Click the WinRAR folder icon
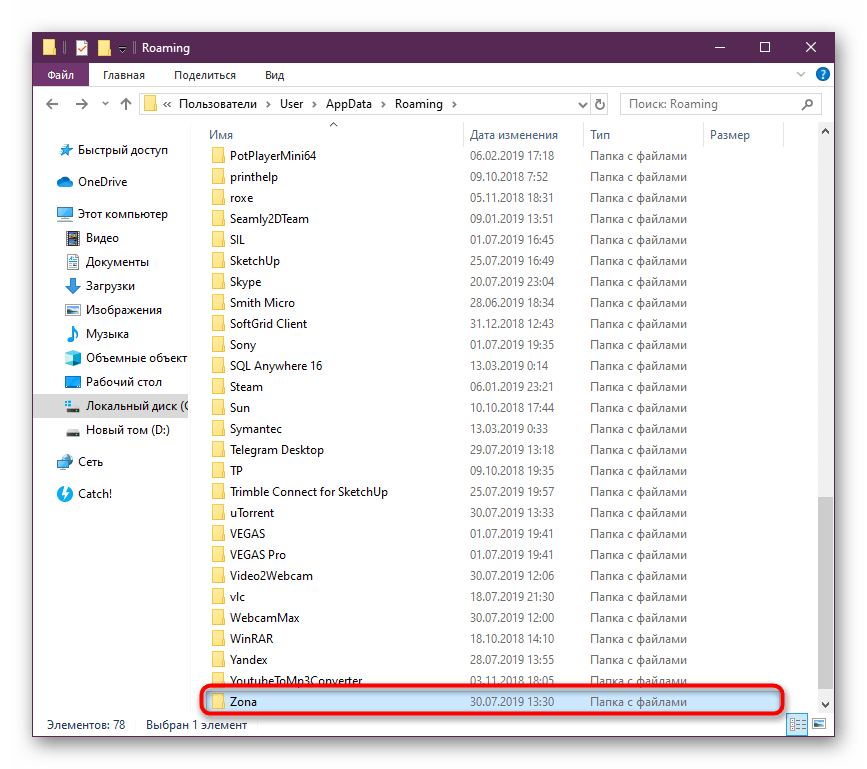This screenshot has width=867, height=769. click(218, 639)
